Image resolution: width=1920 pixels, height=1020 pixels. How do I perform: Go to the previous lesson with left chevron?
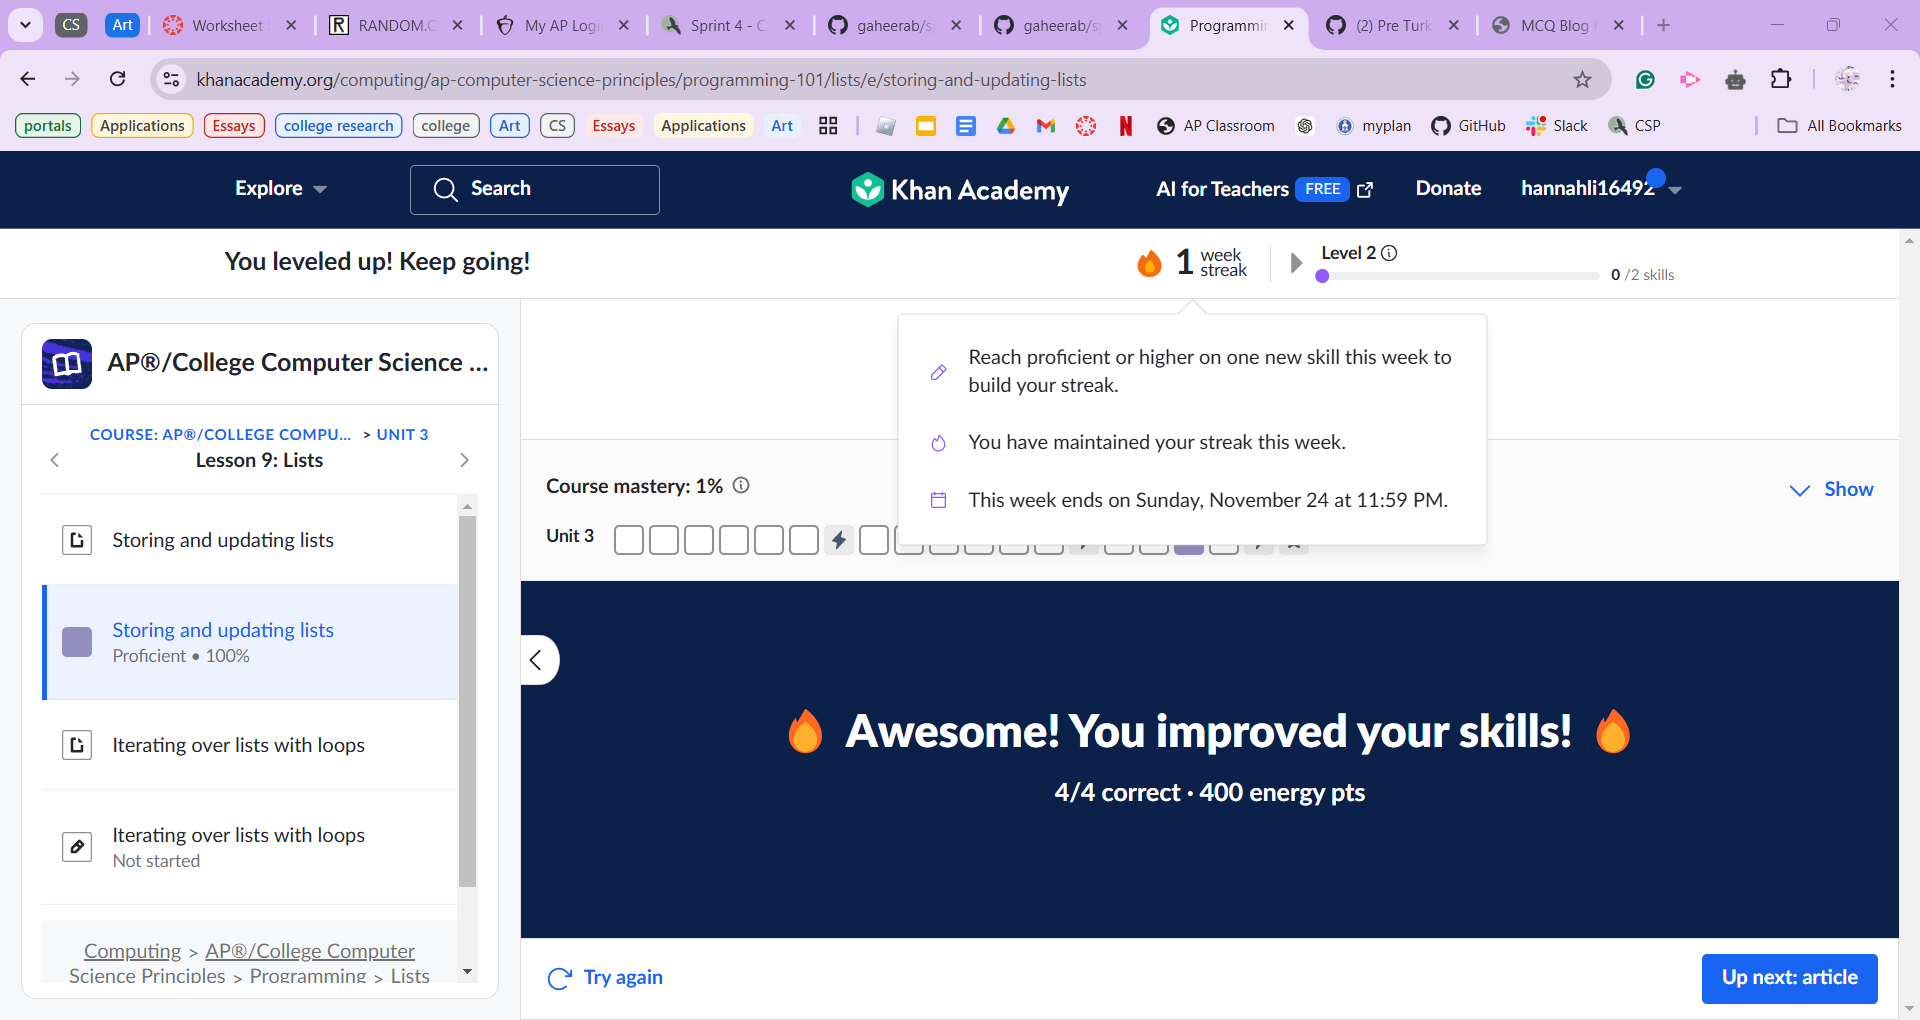[x=55, y=460]
